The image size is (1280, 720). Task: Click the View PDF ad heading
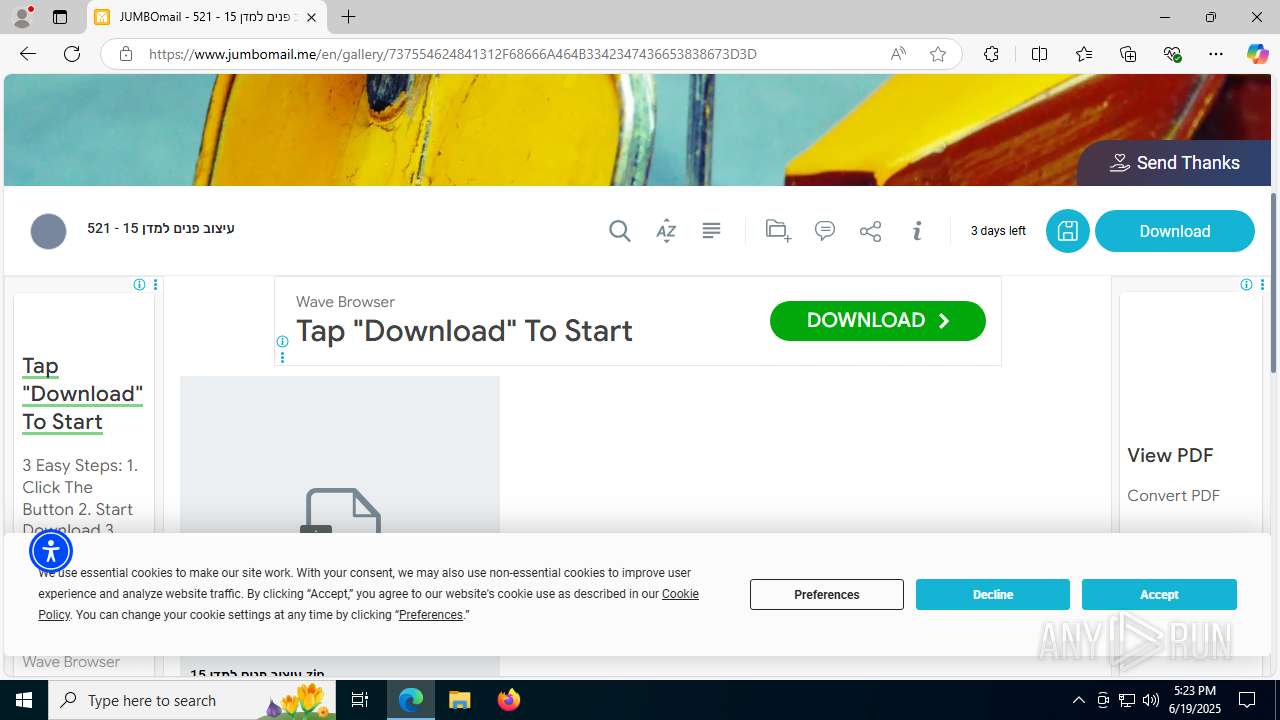click(1170, 455)
